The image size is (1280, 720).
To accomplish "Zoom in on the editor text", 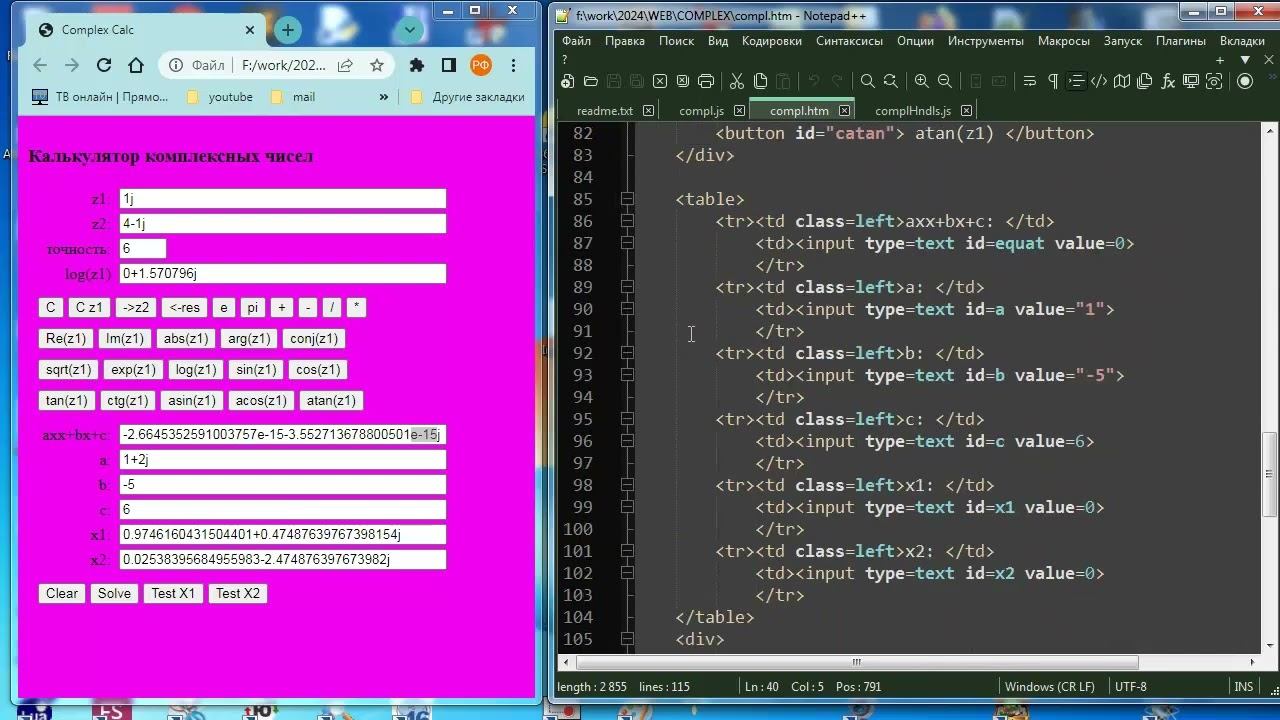I will [x=922, y=81].
